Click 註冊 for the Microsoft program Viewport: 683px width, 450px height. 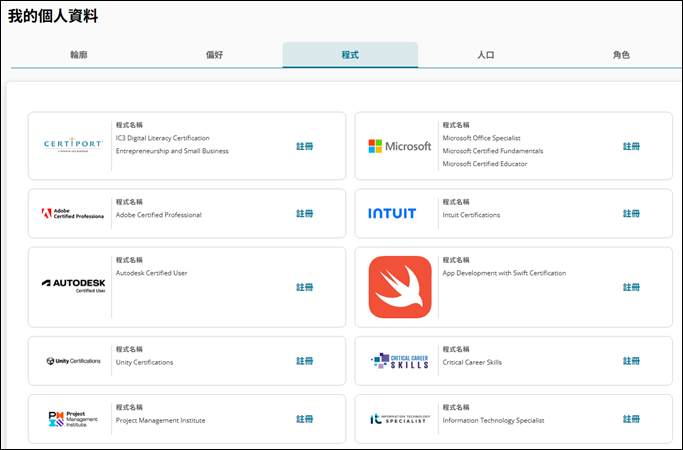click(x=631, y=146)
